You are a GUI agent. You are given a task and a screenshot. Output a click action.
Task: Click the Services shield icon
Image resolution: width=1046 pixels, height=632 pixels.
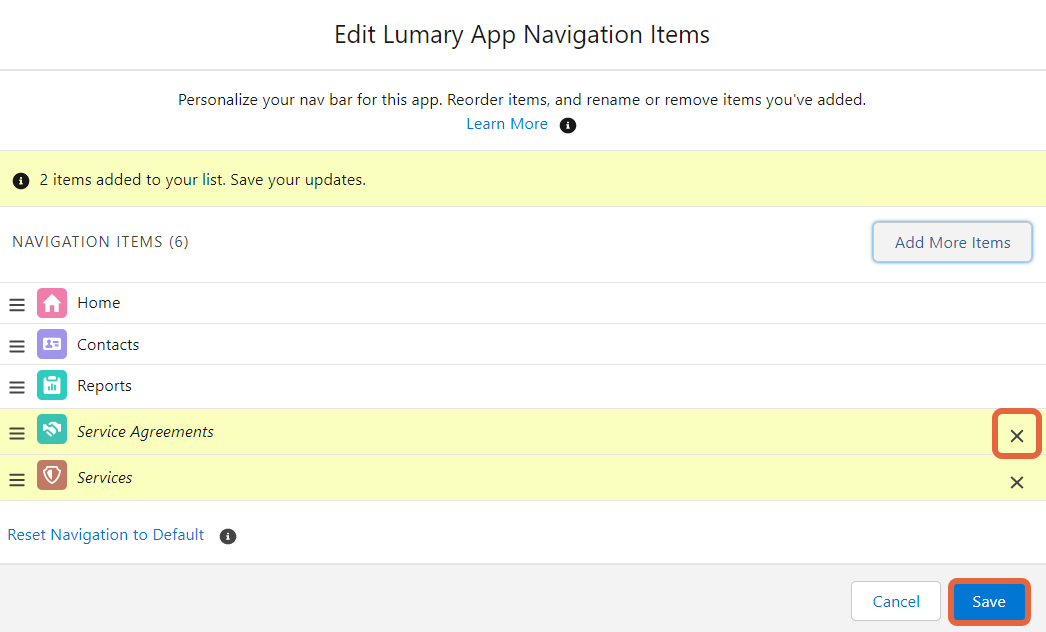(x=52, y=476)
